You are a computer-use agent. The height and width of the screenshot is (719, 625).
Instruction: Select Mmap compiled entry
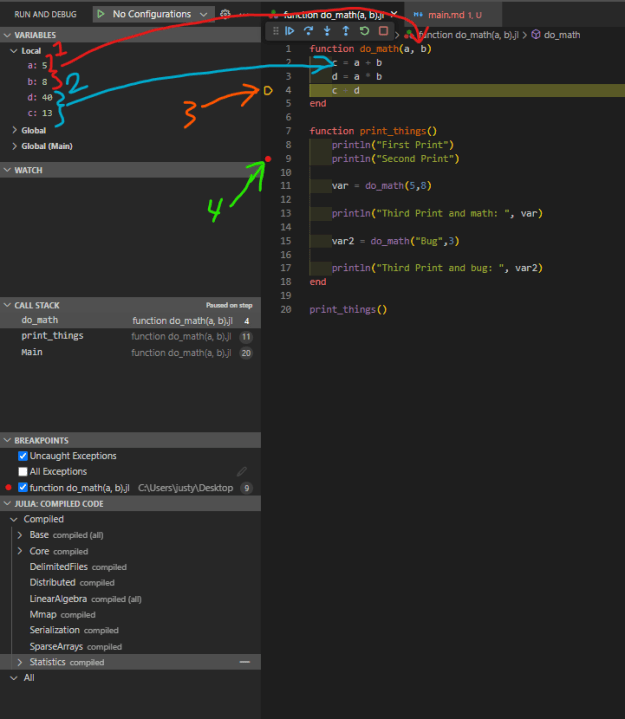coord(62,614)
